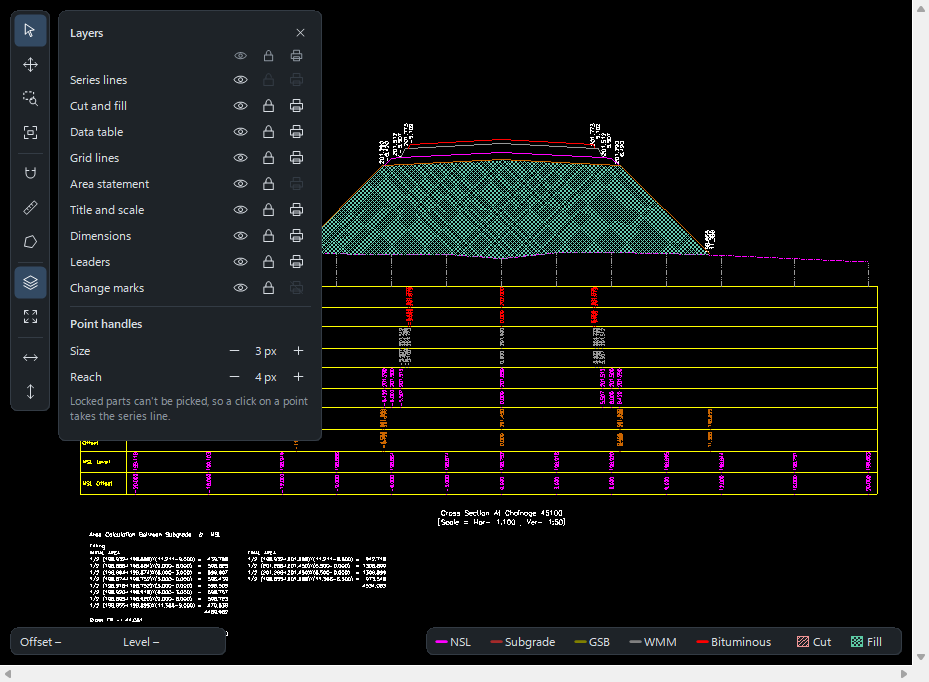Viewport: 929px width, 682px height.
Task: Click the Series lines layer name
Action: (98, 79)
